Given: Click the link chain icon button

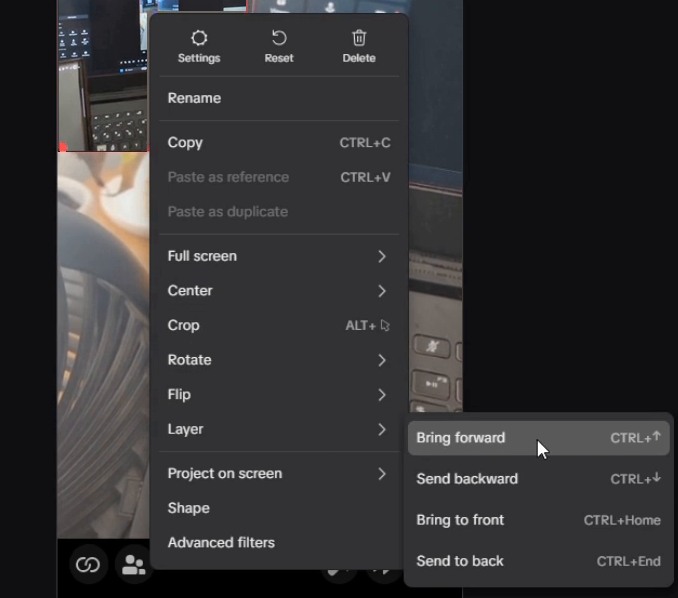Looking at the screenshot, I should pos(88,564).
